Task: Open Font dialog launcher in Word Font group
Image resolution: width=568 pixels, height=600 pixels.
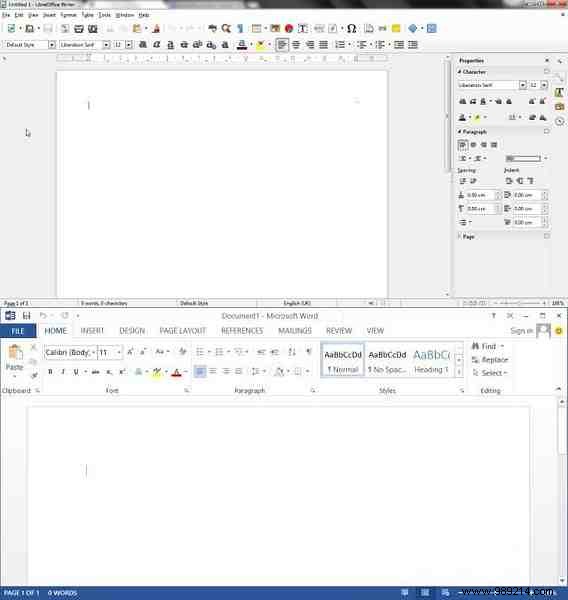Action: pos(186,391)
